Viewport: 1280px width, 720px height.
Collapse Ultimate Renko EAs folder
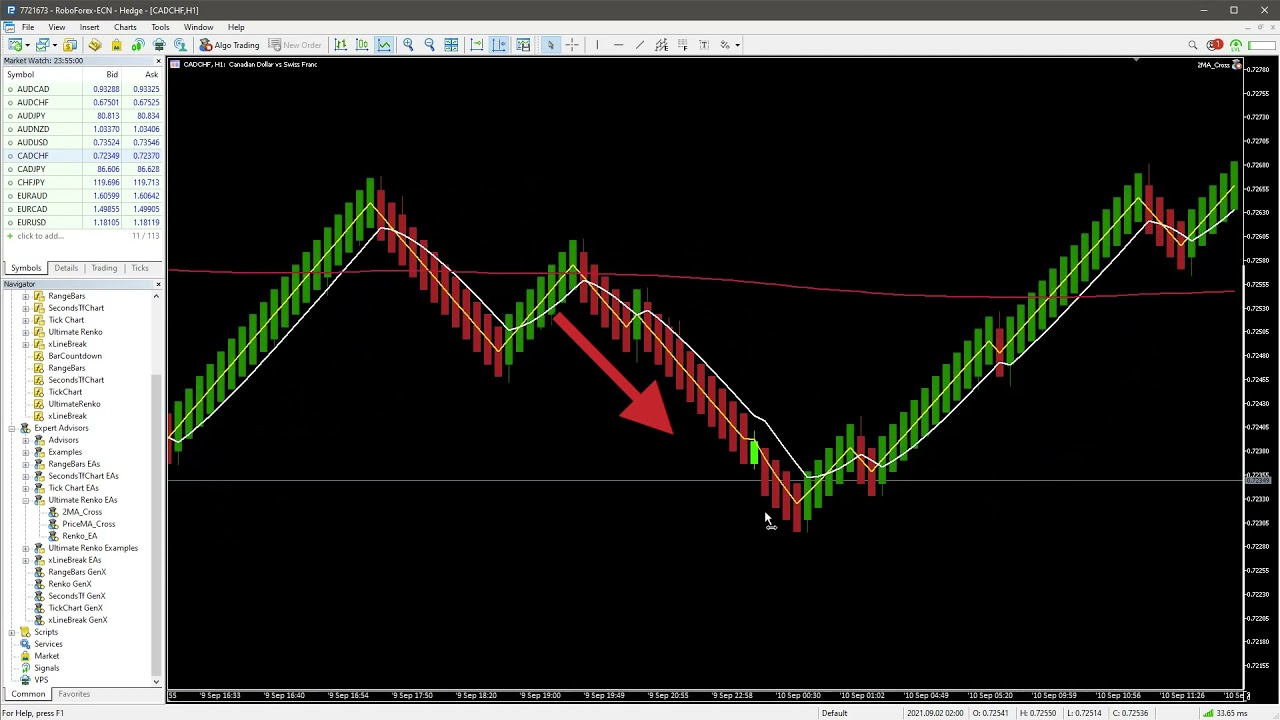point(26,500)
